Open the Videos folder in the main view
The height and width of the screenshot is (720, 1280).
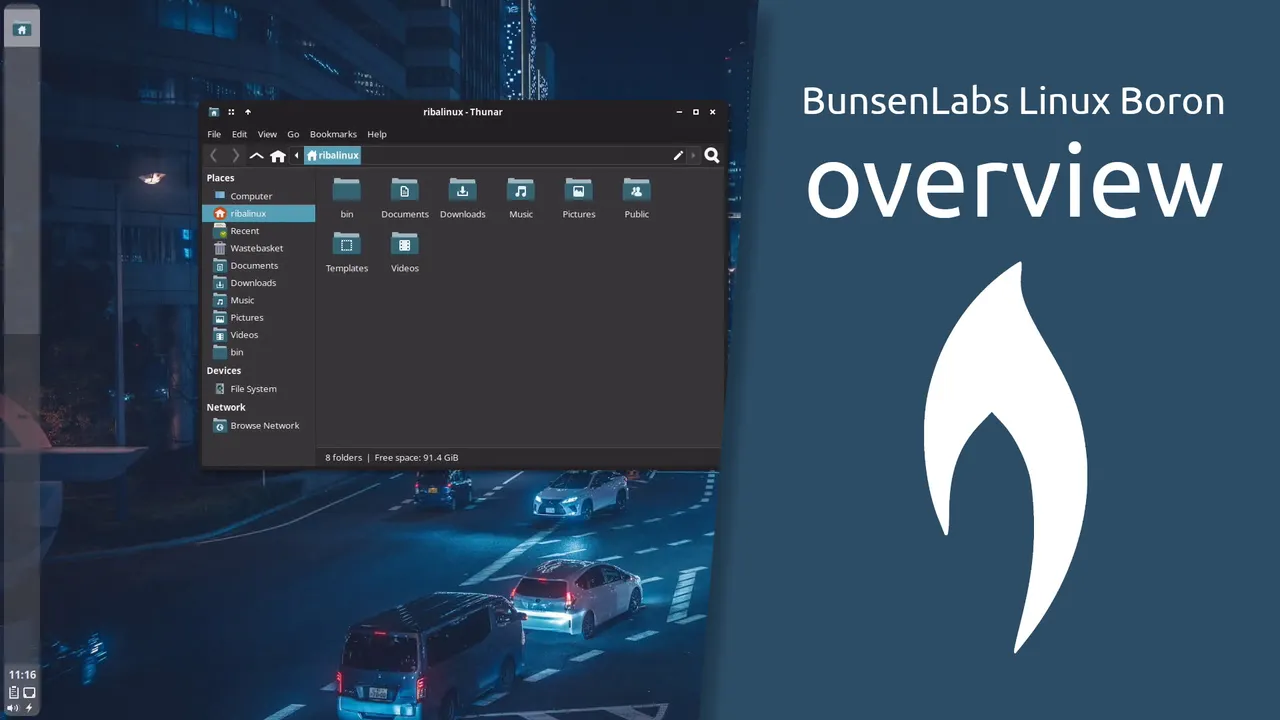(405, 252)
